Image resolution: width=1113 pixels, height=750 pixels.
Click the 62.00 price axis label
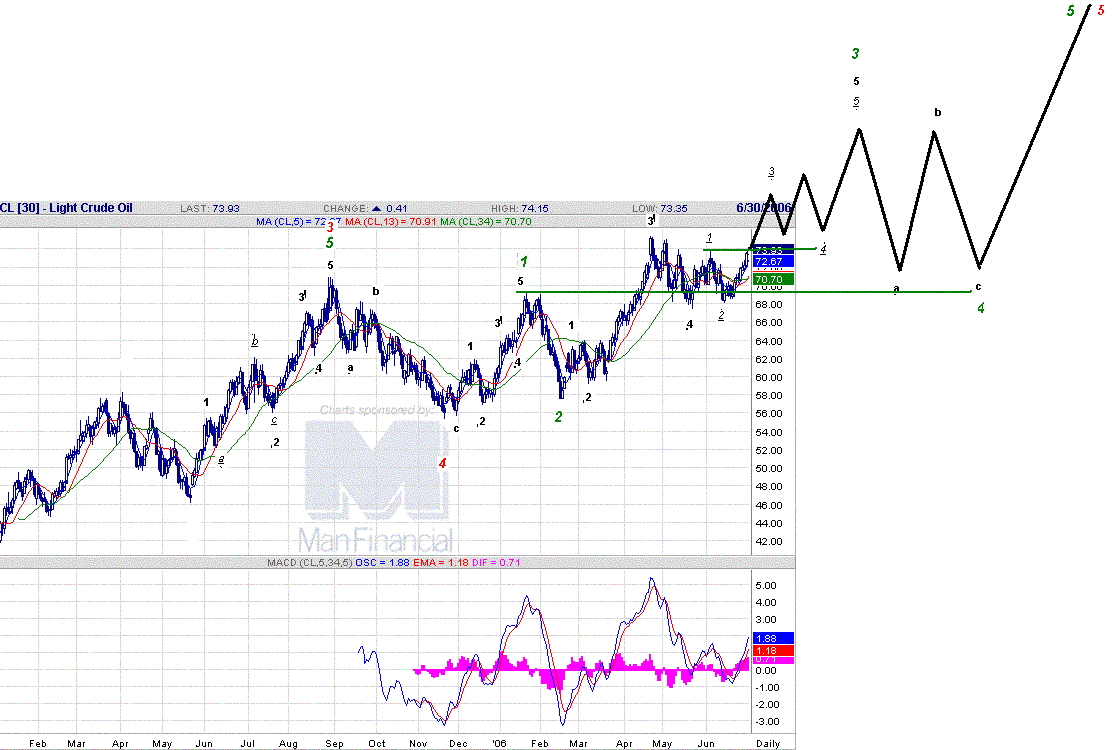click(768, 360)
